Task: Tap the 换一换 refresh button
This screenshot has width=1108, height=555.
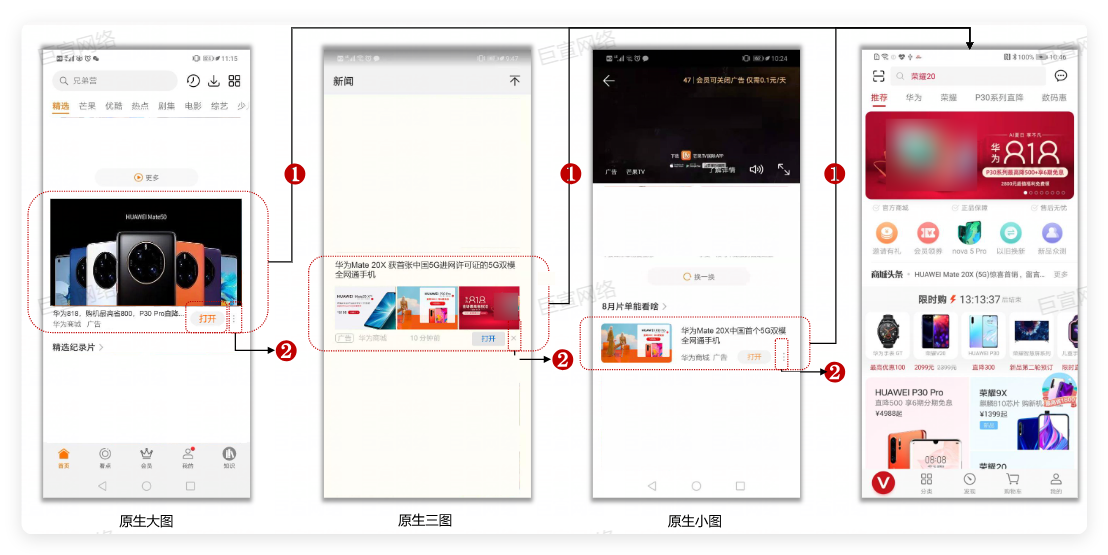Action: (699, 276)
